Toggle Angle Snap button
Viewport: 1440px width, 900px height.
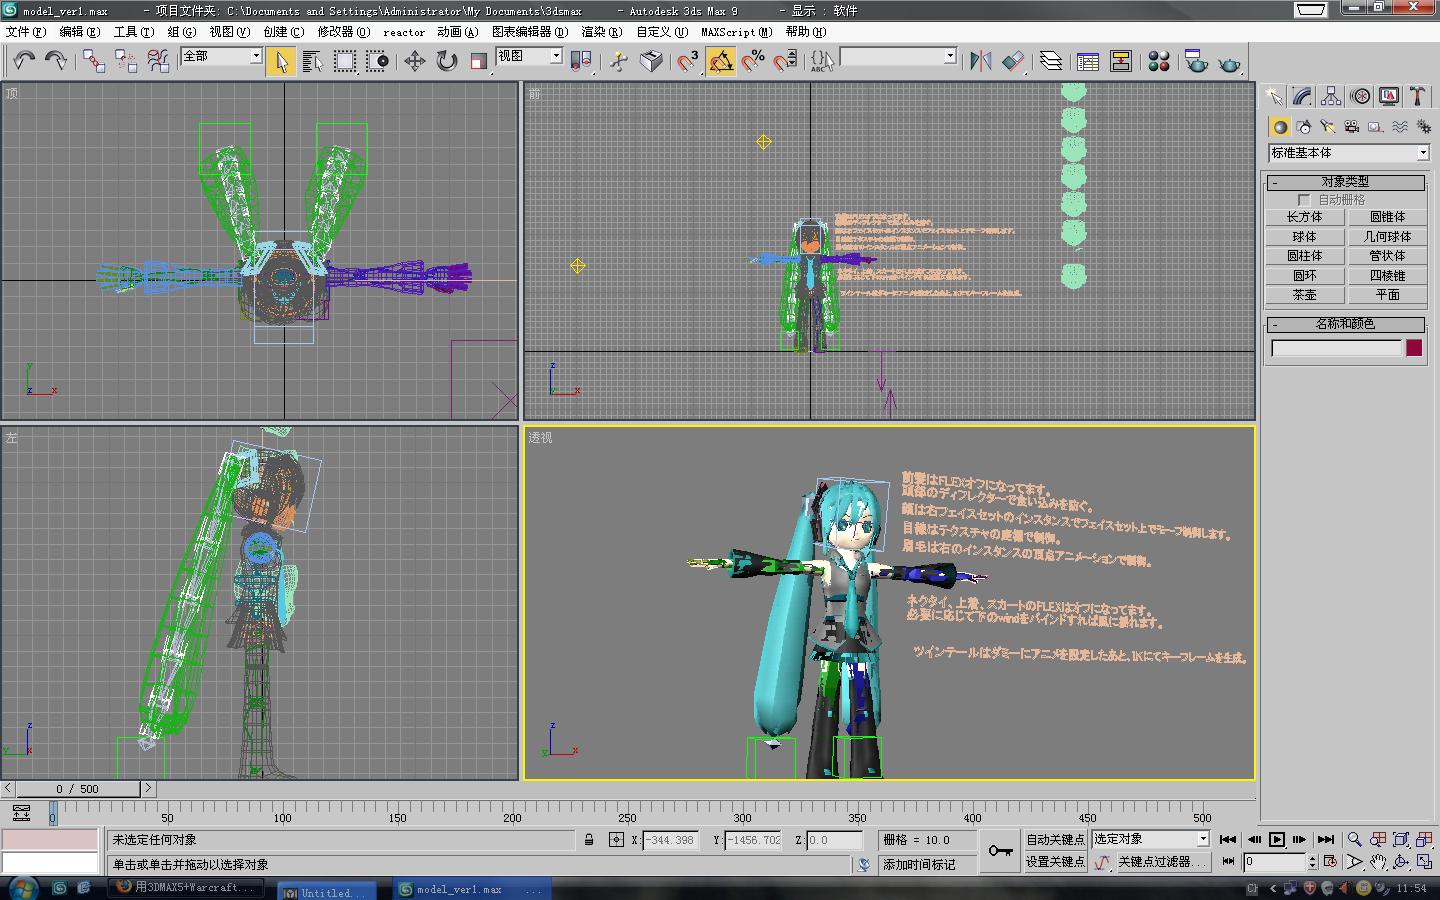[721, 61]
